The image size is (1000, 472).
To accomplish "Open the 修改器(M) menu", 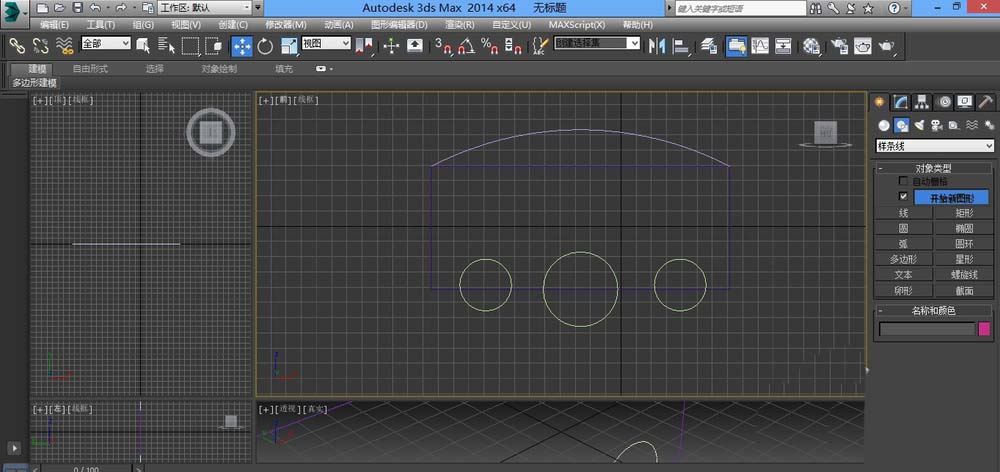I will tap(286, 24).
